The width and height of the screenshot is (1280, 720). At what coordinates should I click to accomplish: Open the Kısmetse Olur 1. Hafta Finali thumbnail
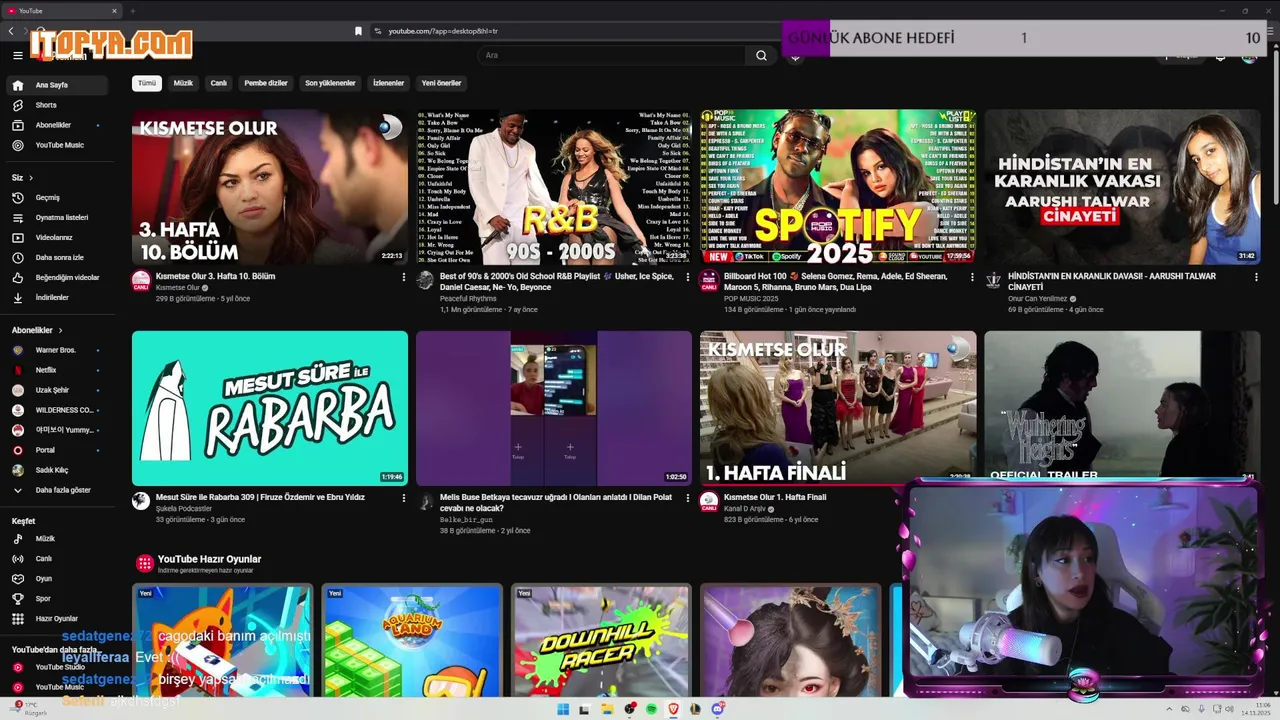pyautogui.click(x=838, y=408)
